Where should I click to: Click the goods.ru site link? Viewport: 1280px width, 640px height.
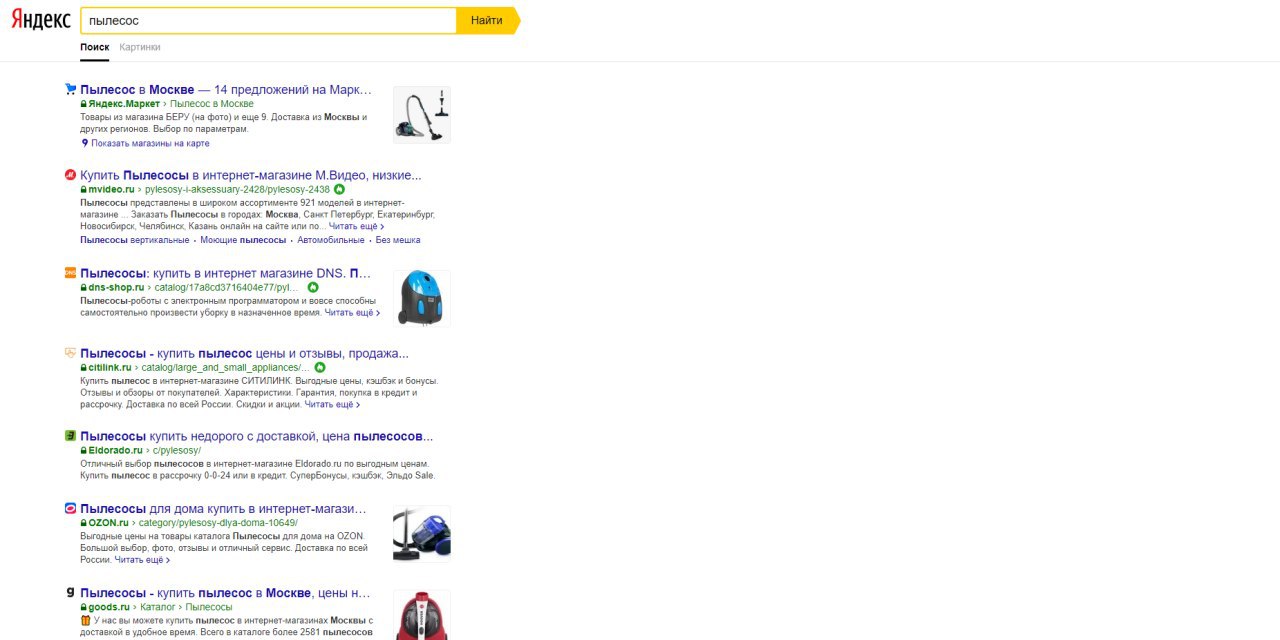coord(109,606)
